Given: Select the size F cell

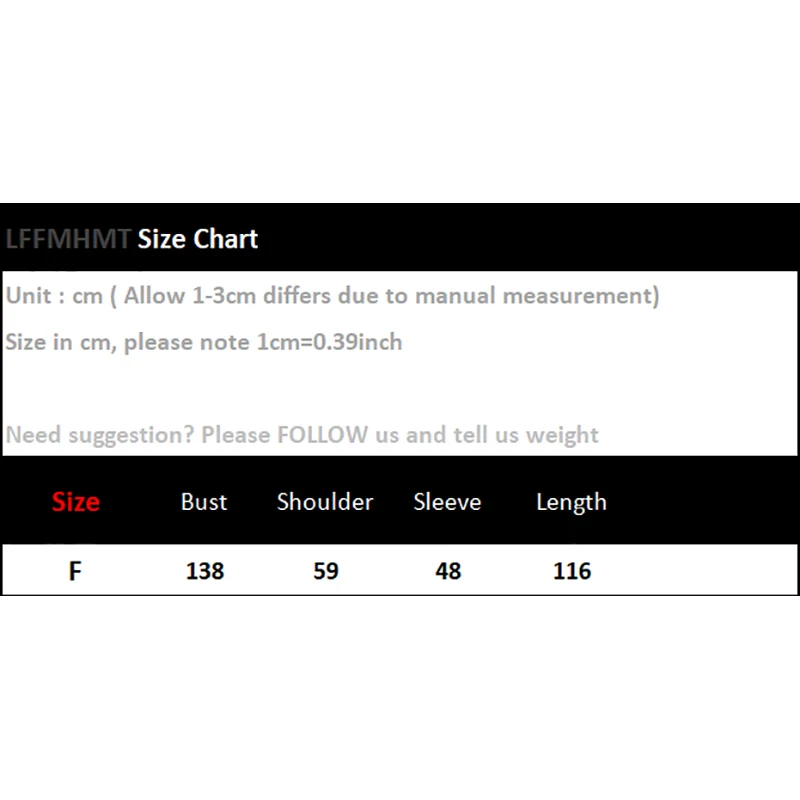Looking at the screenshot, I should (75, 571).
